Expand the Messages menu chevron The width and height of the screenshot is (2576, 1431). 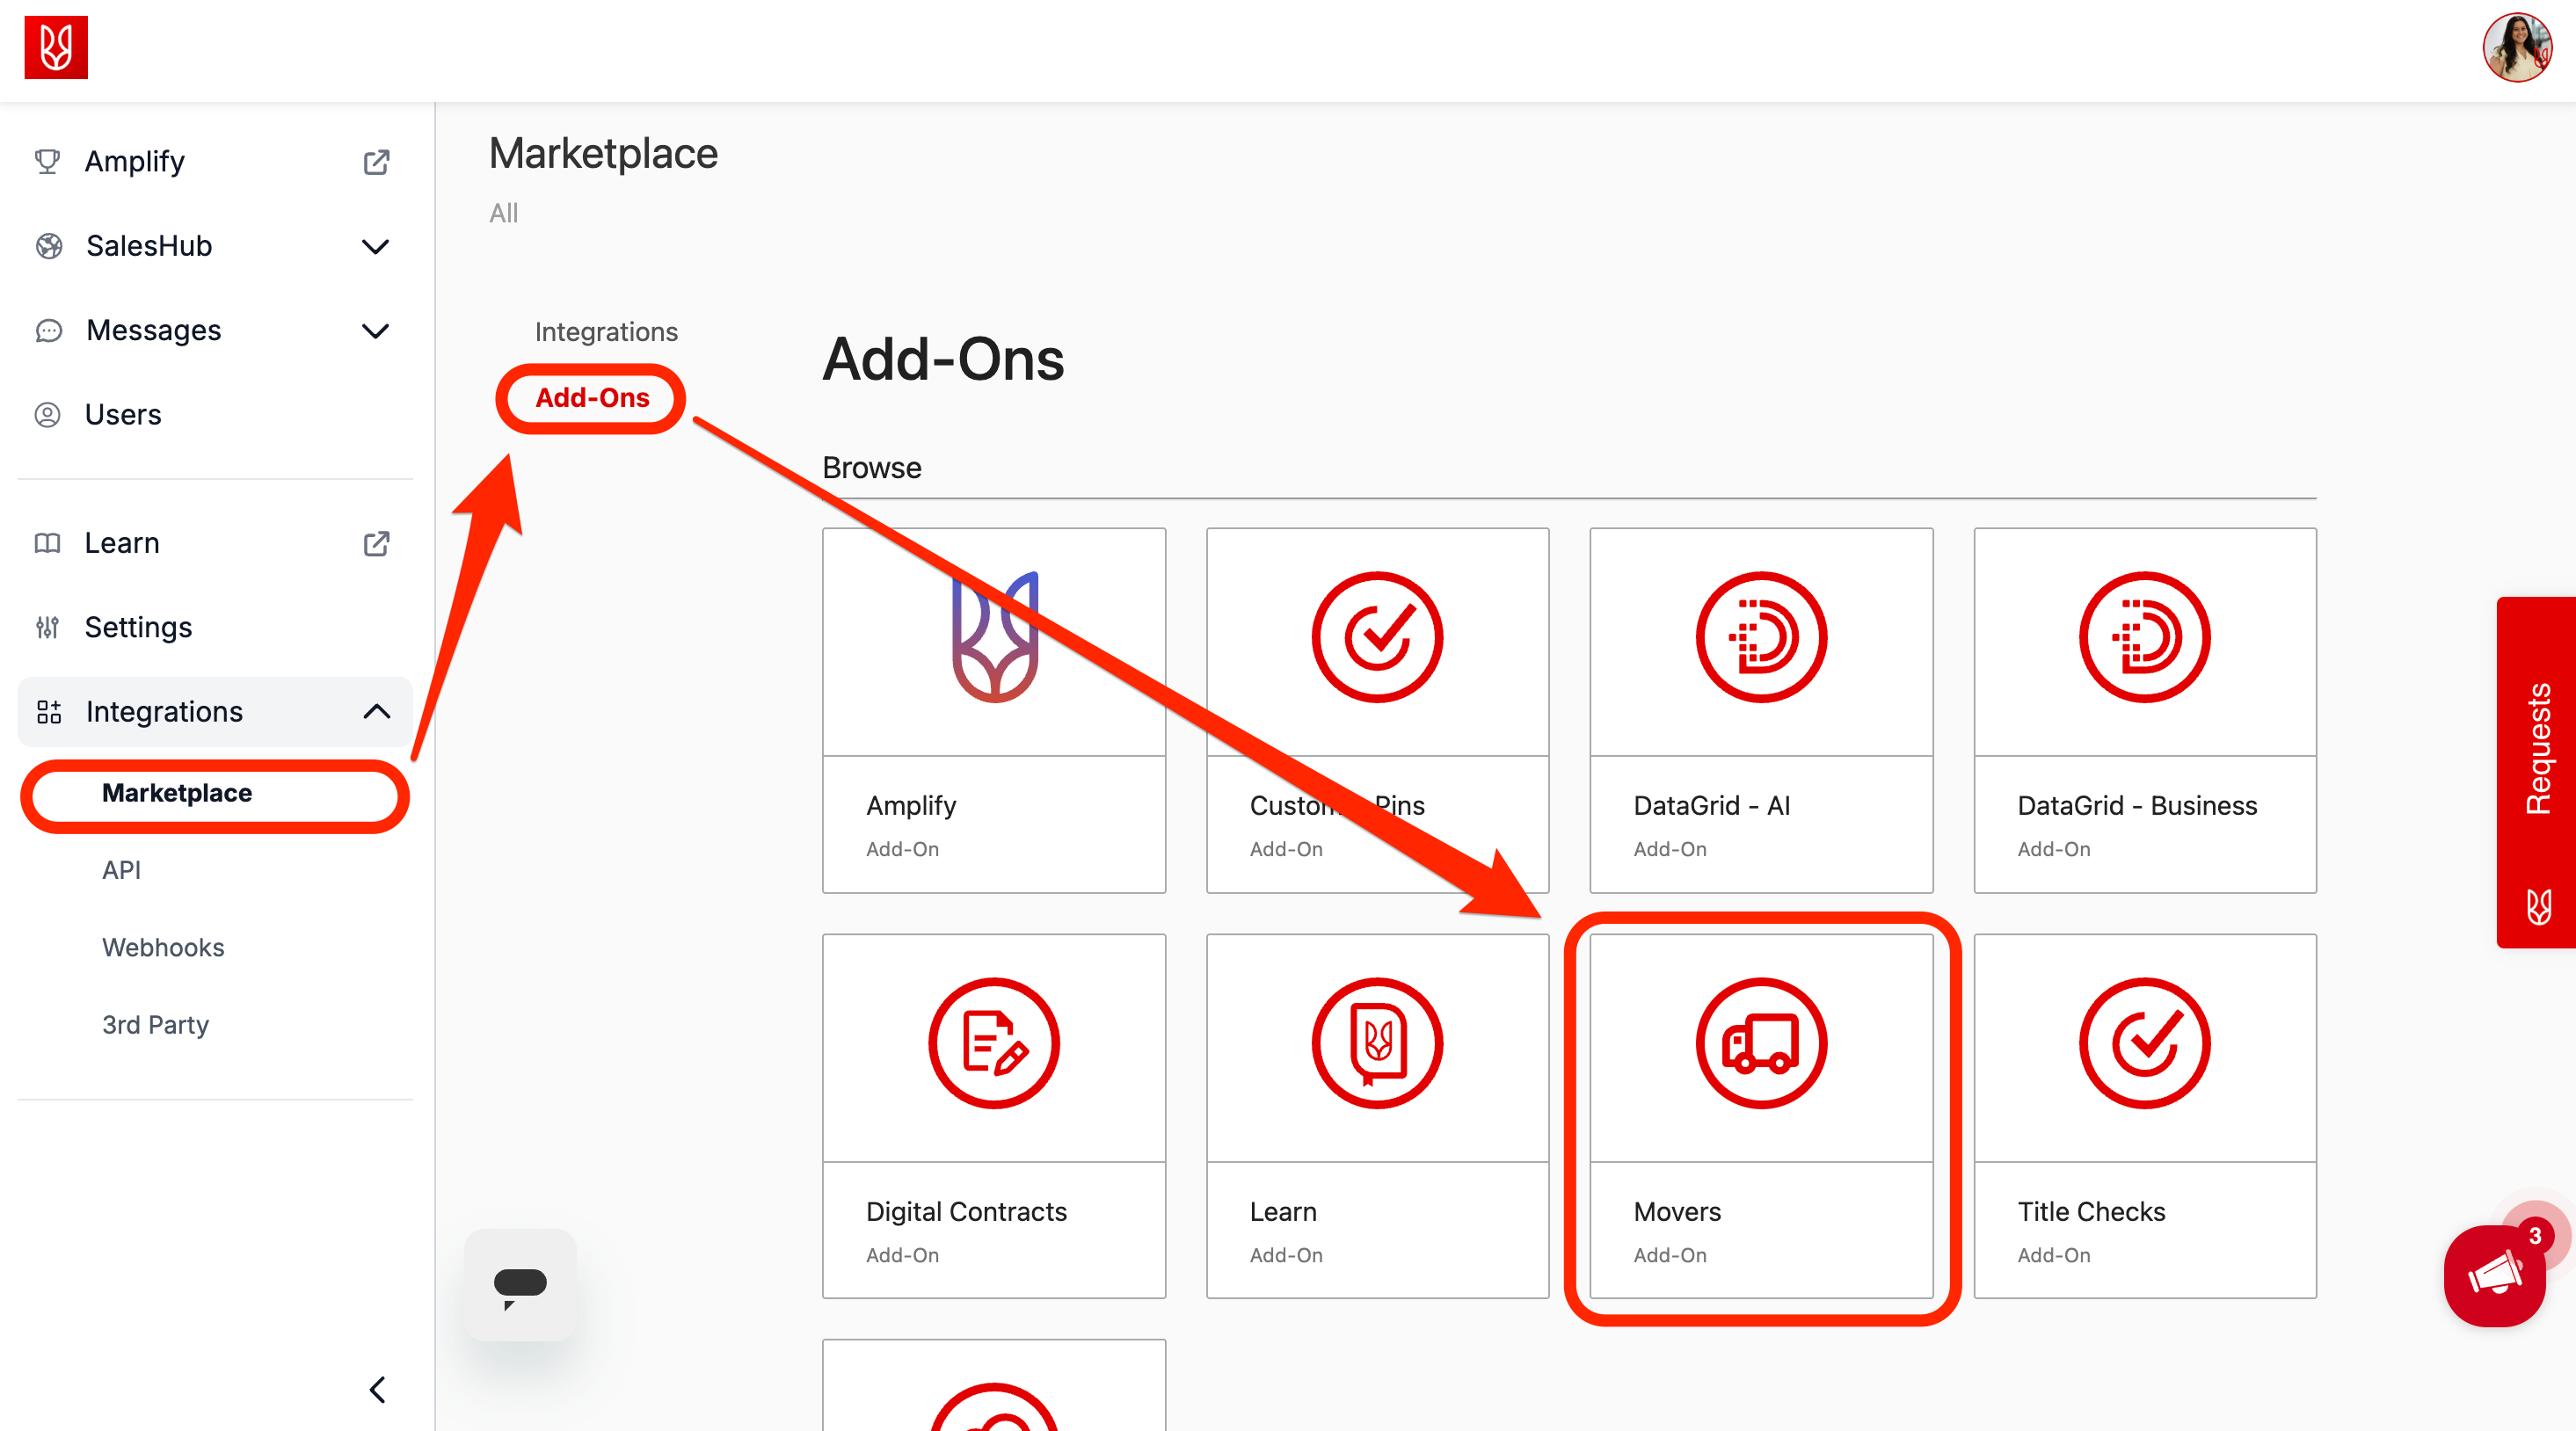[375, 331]
